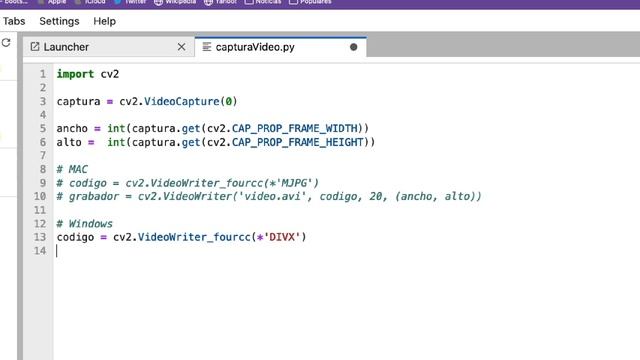This screenshot has width=640, height=360.
Task: Click the 'DIVX' string on line 13
Action: click(282, 237)
